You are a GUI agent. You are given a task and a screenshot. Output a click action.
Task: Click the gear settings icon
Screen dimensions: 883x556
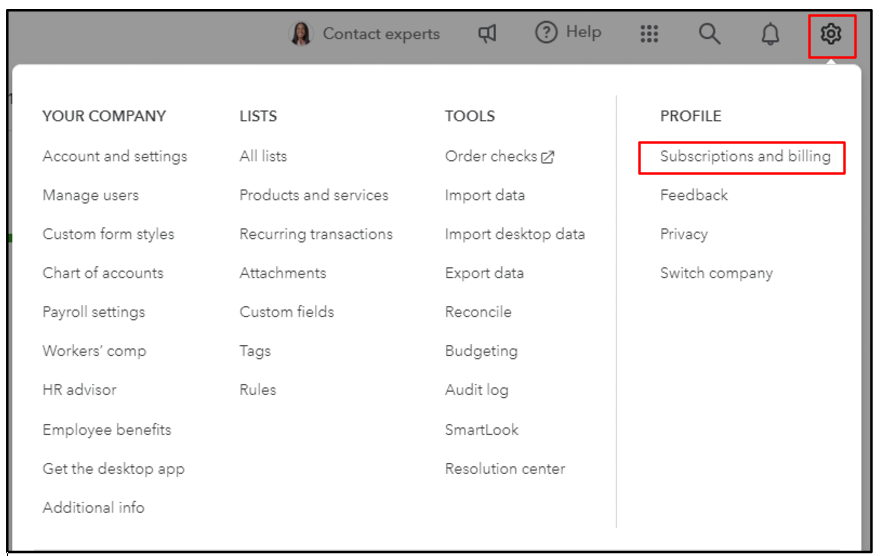tap(831, 35)
